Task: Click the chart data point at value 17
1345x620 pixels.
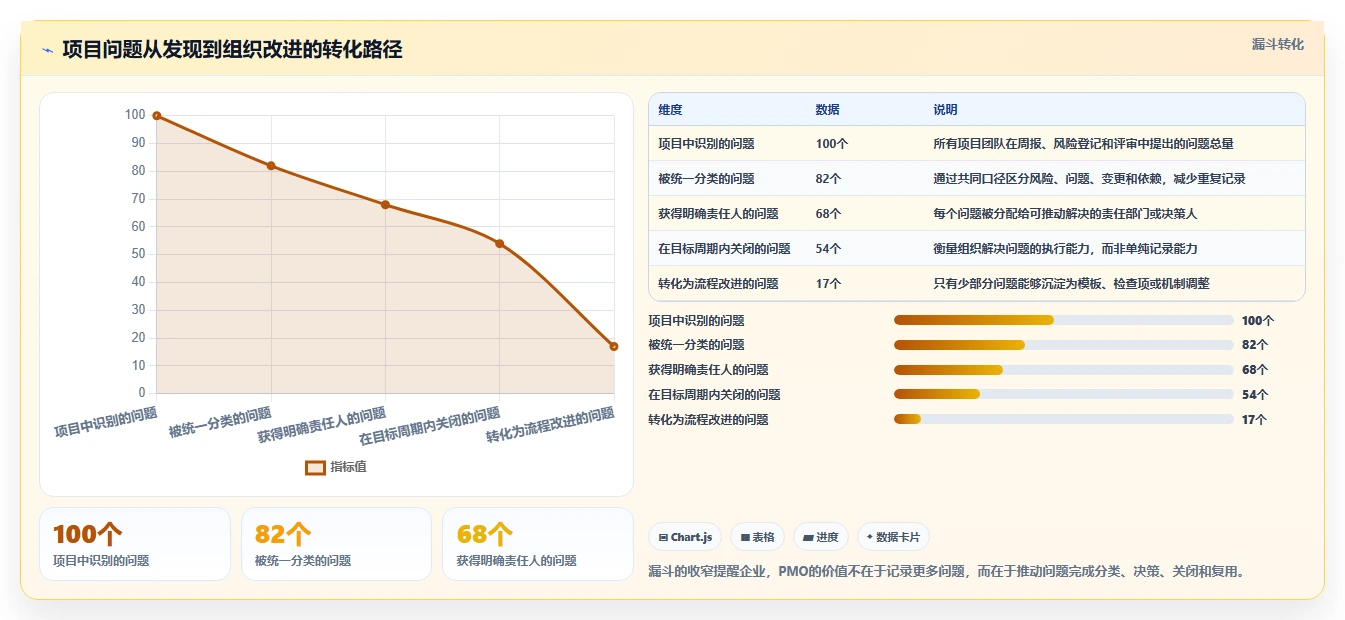Action: 614,347
